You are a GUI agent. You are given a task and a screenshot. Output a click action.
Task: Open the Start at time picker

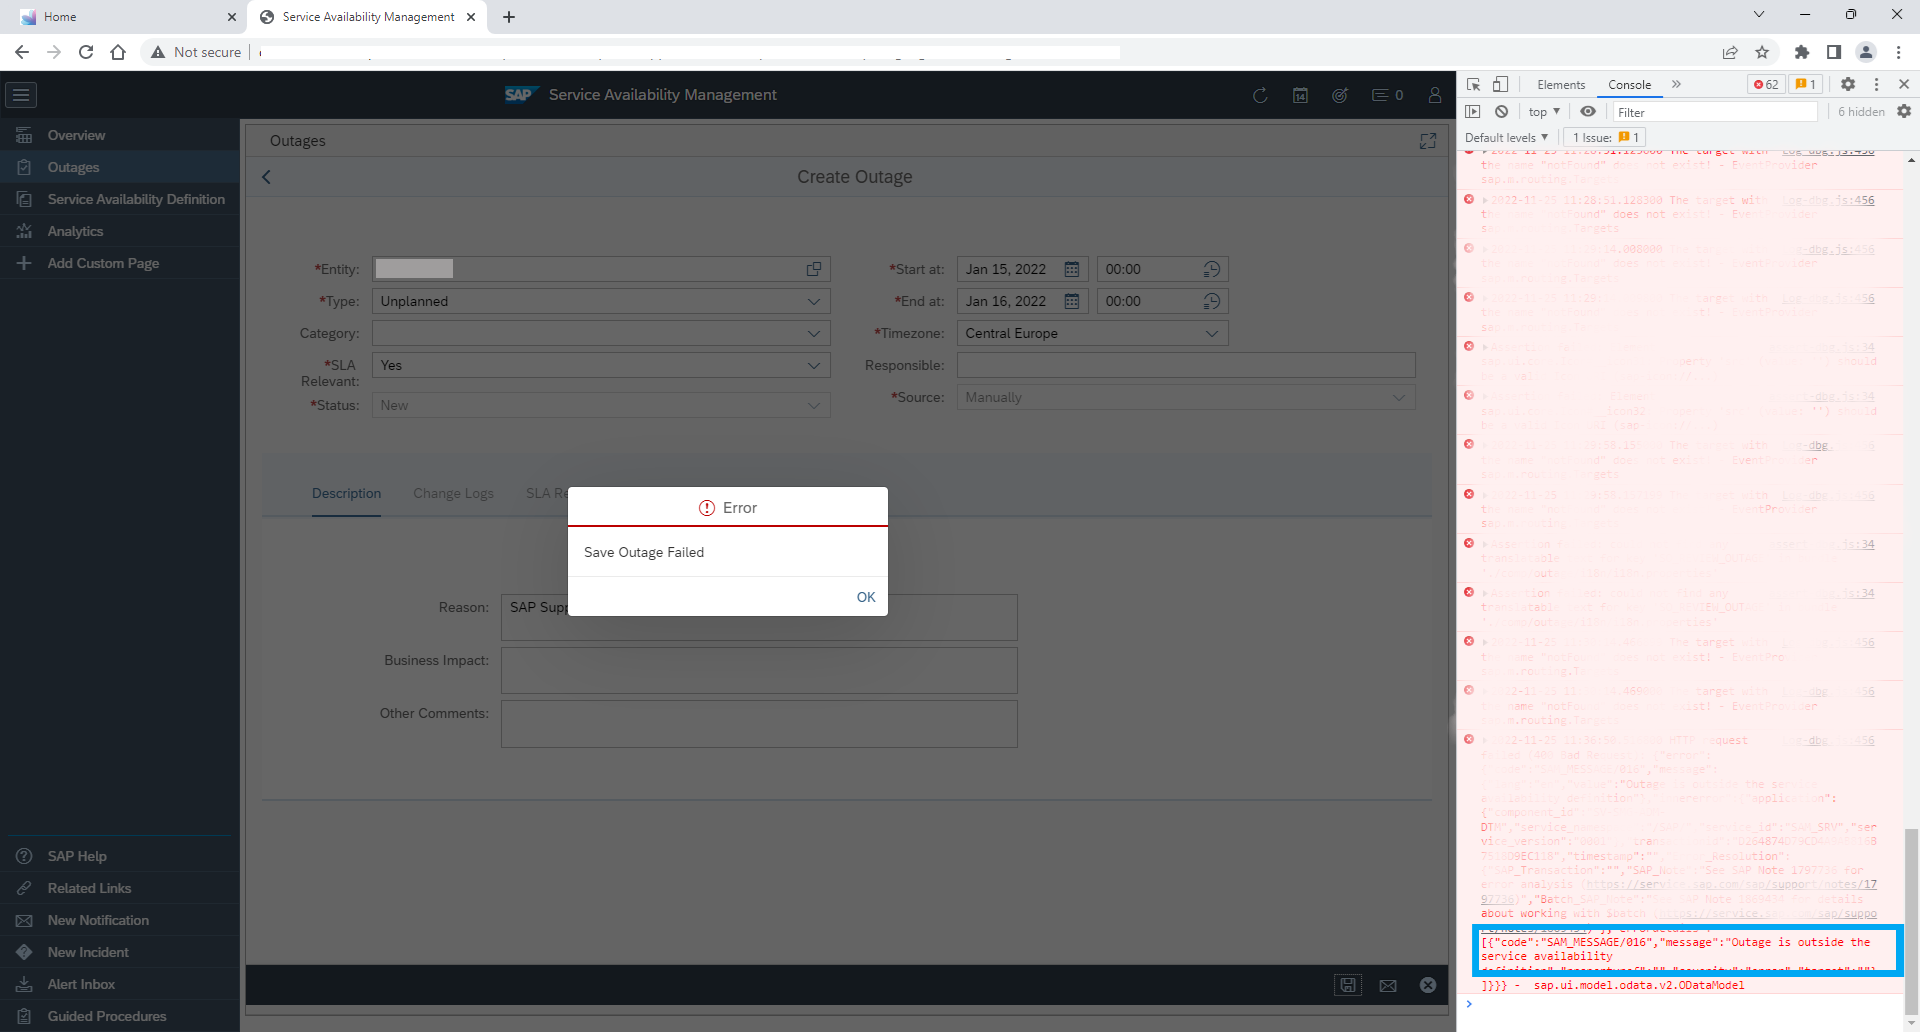pyautogui.click(x=1212, y=269)
